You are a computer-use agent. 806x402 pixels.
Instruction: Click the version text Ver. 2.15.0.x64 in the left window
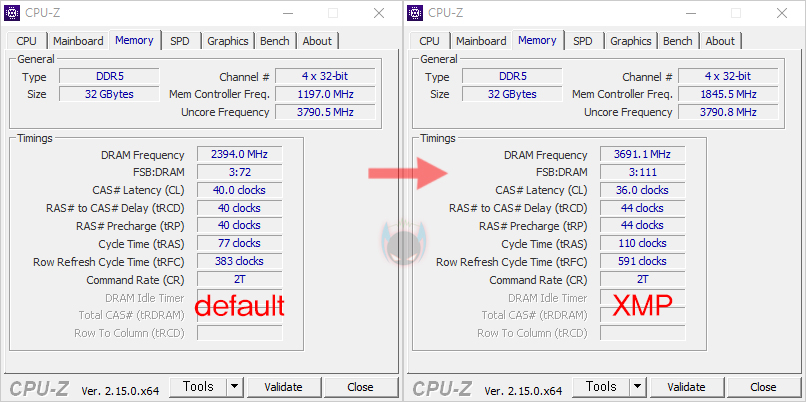coord(120,391)
